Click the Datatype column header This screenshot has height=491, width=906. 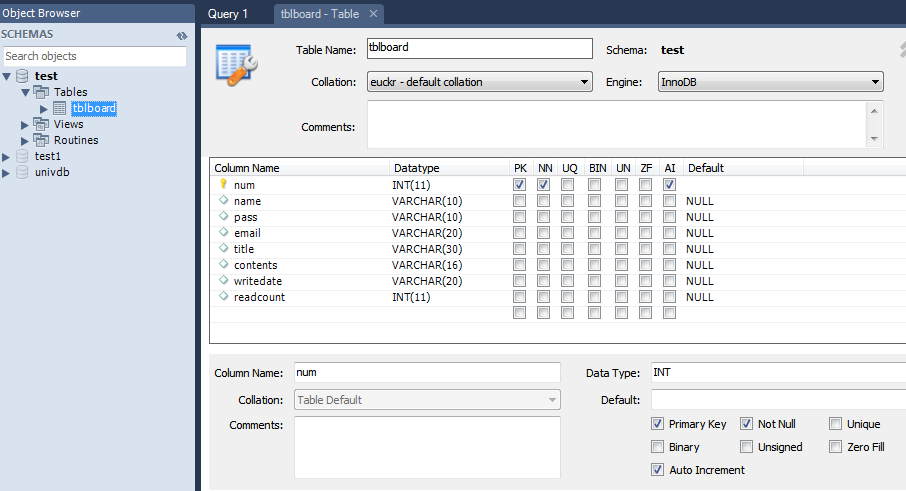pyautogui.click(x=417, y=168)
